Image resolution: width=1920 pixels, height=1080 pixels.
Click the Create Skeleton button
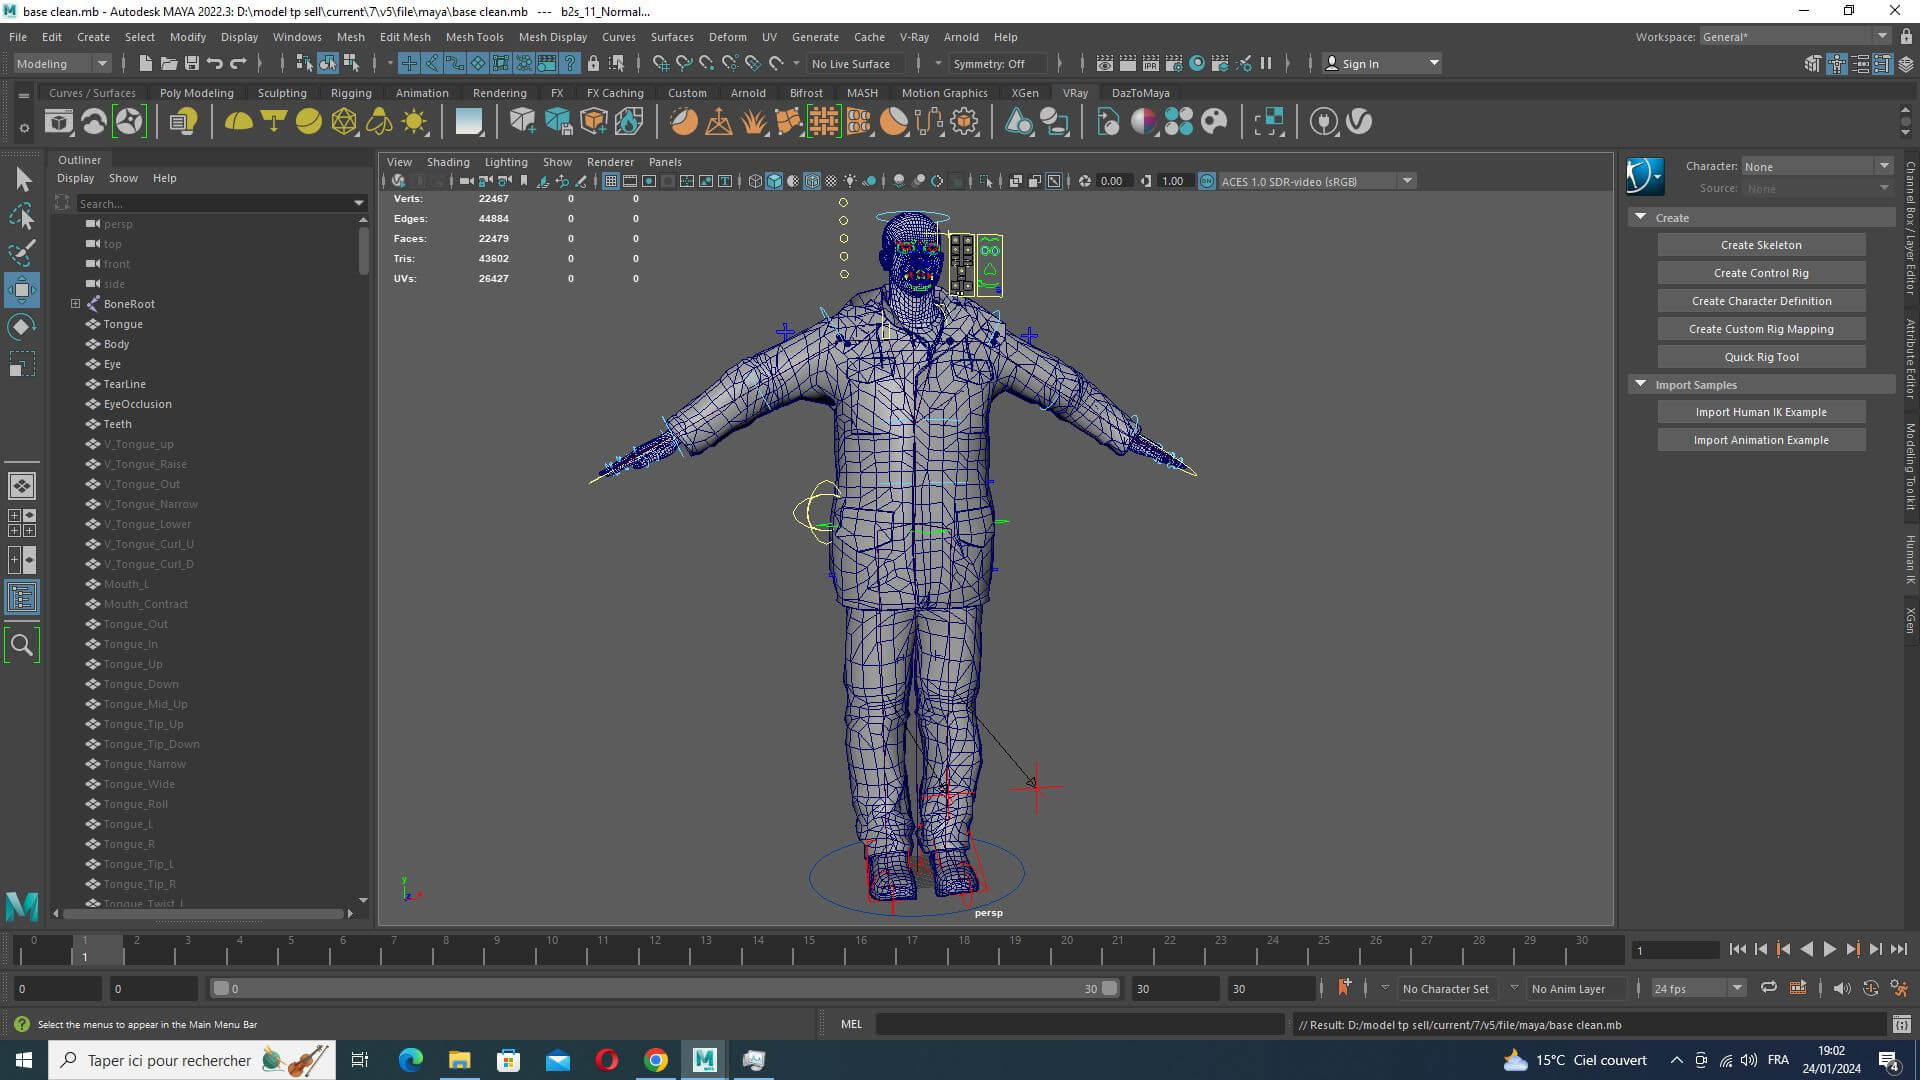point(1760,245)
